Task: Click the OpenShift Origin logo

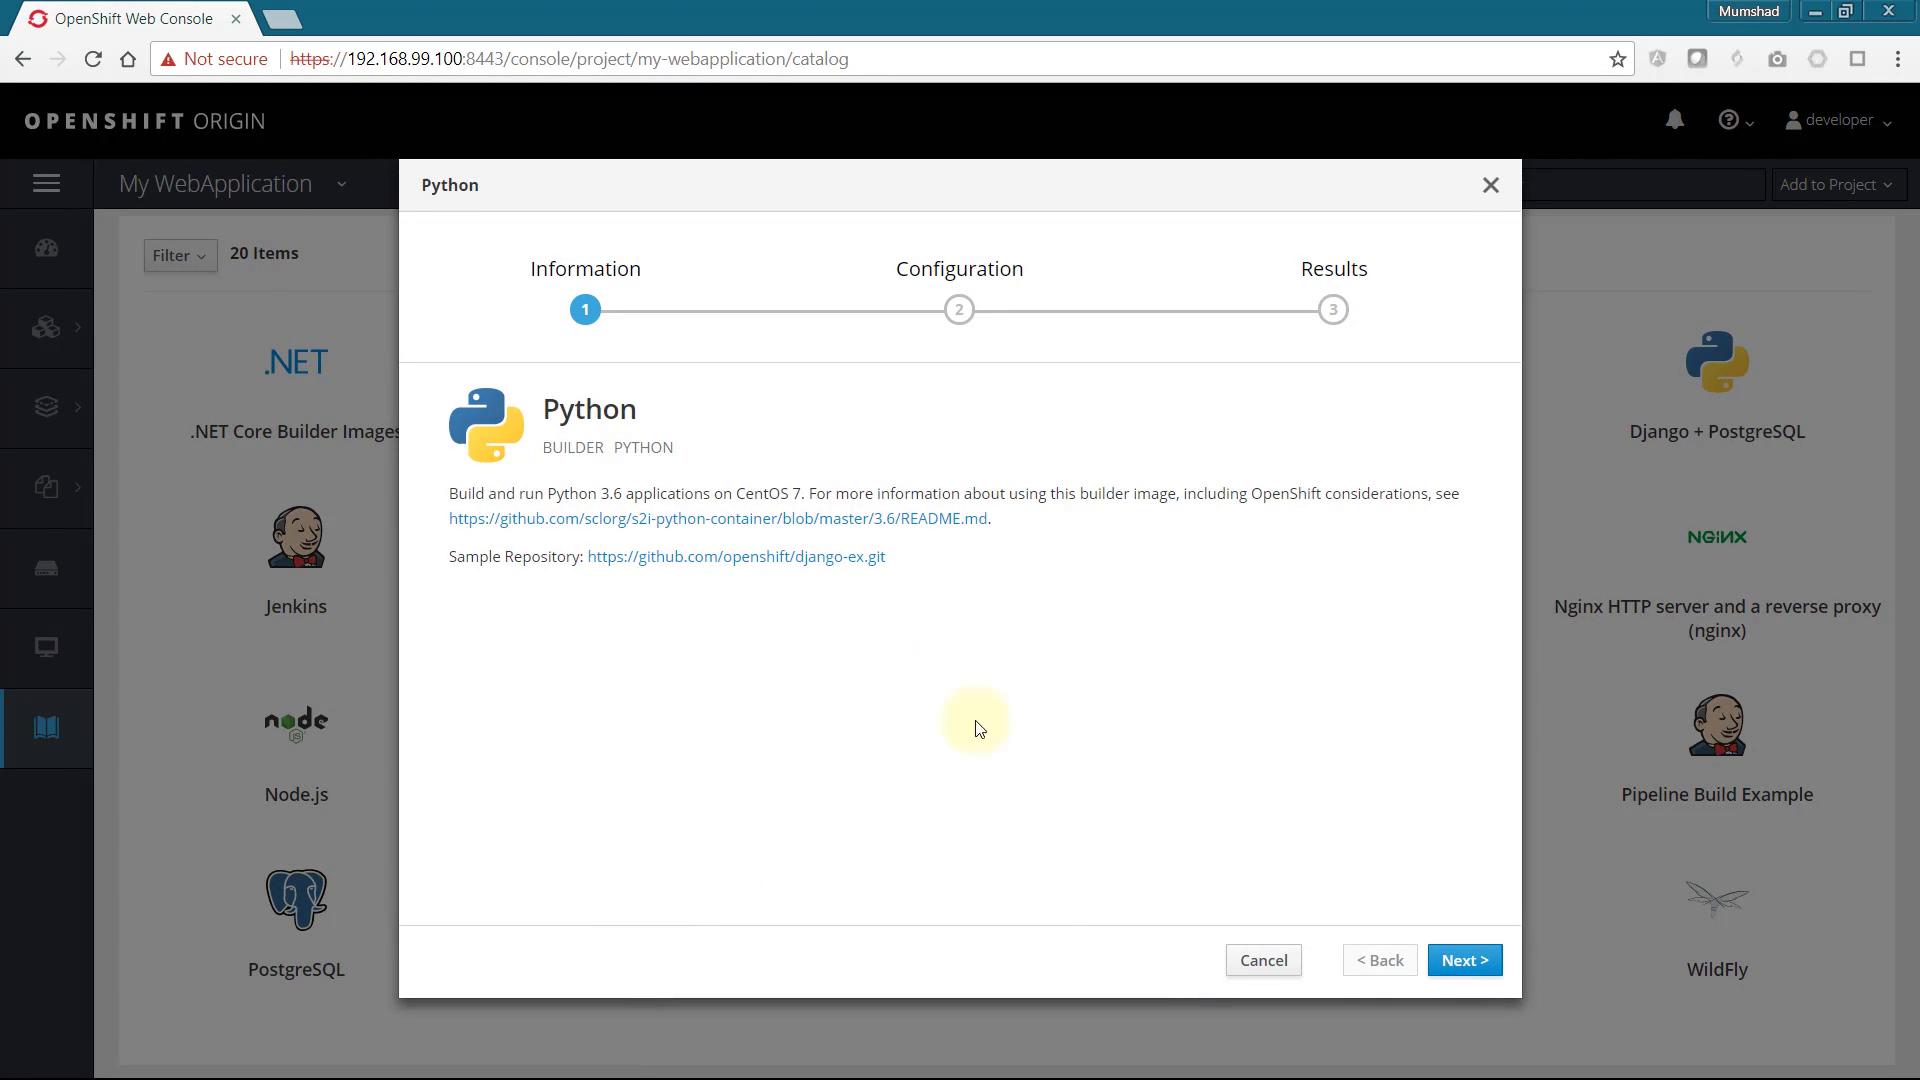Action: click(145, 121)
